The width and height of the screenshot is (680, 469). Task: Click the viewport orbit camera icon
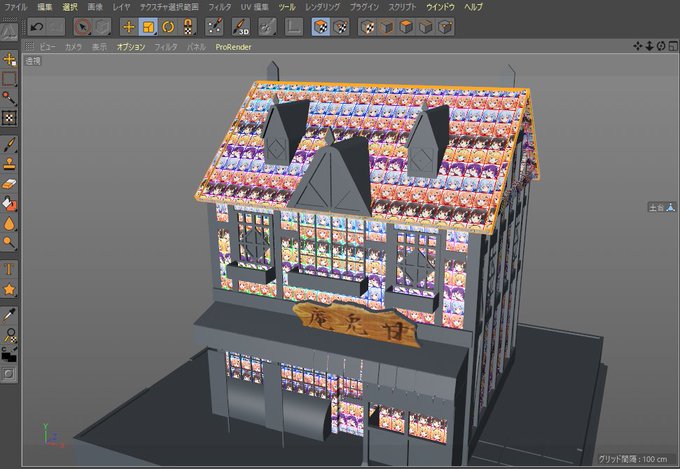pyautogui.click(x=661, y=46)
